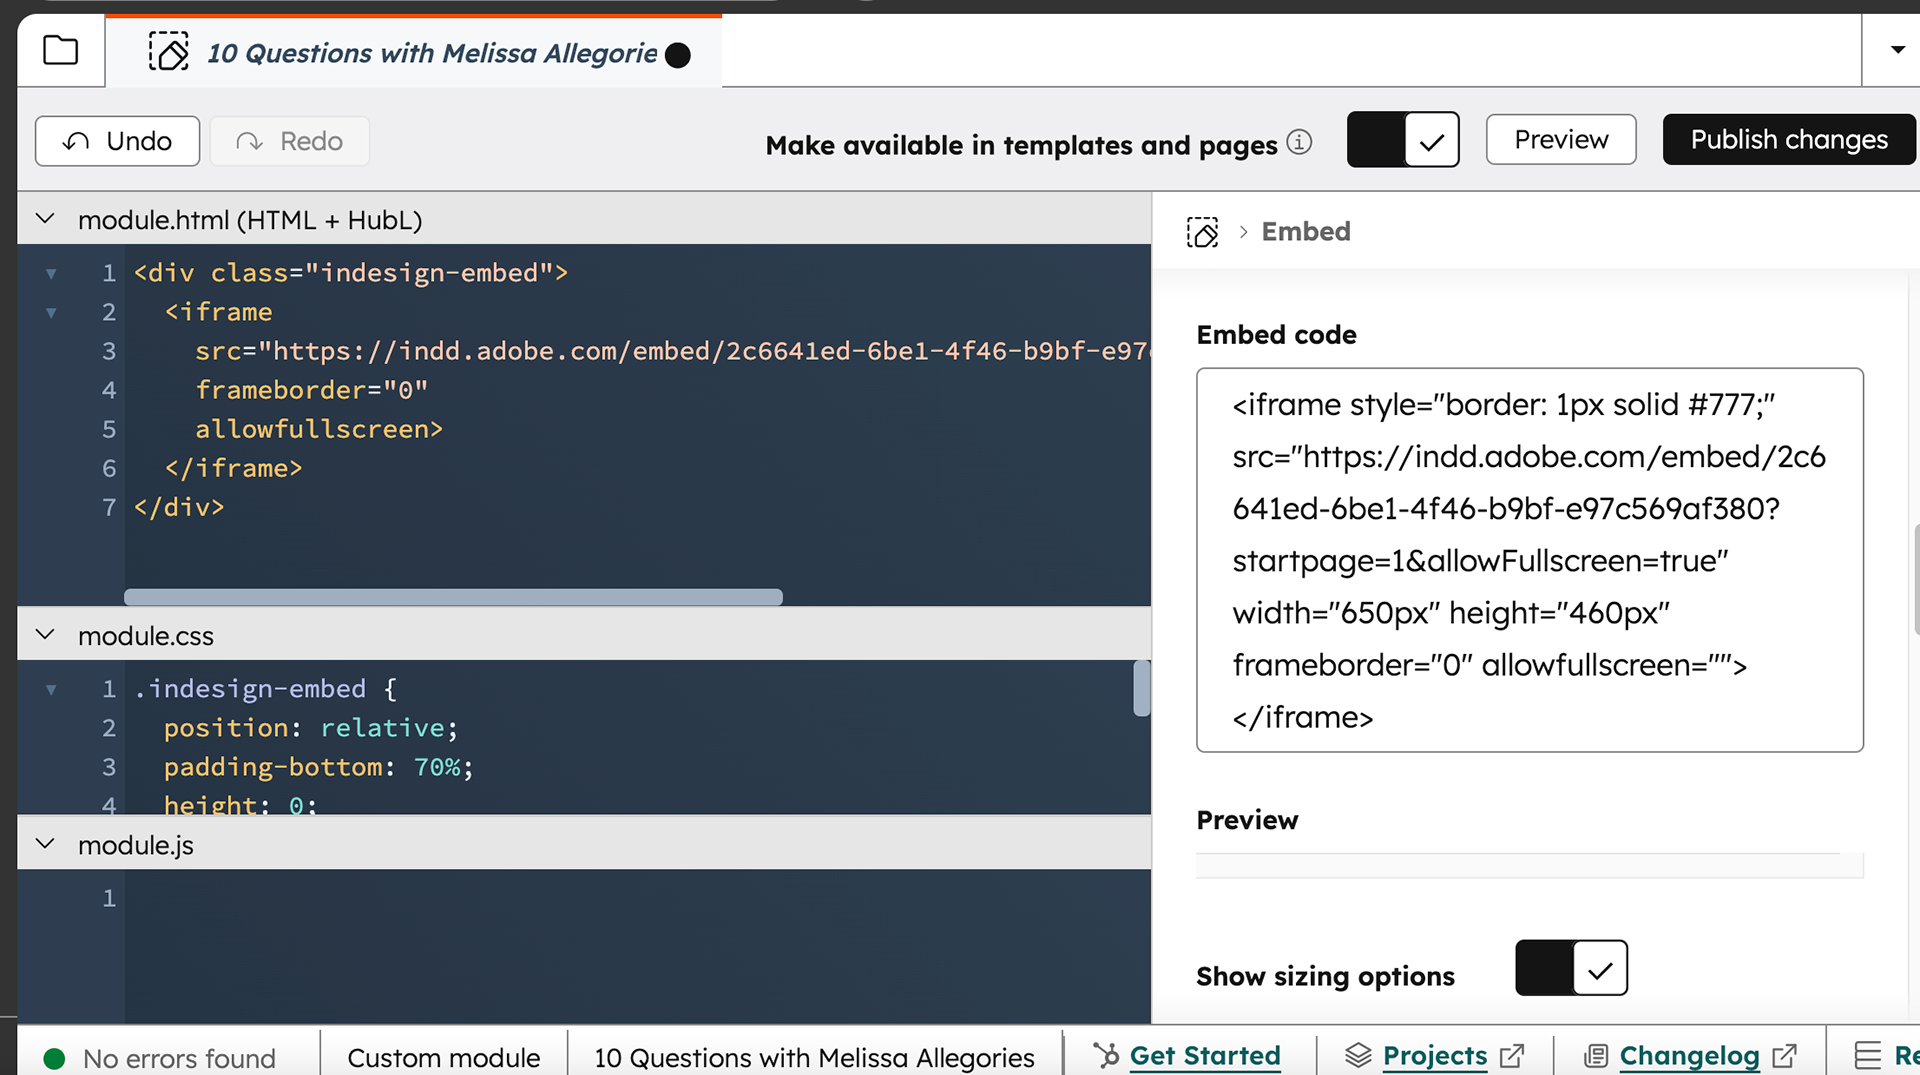Click the Changelog document icon
This screenshot has height=1075, width=1920.
[1595, 1055]
